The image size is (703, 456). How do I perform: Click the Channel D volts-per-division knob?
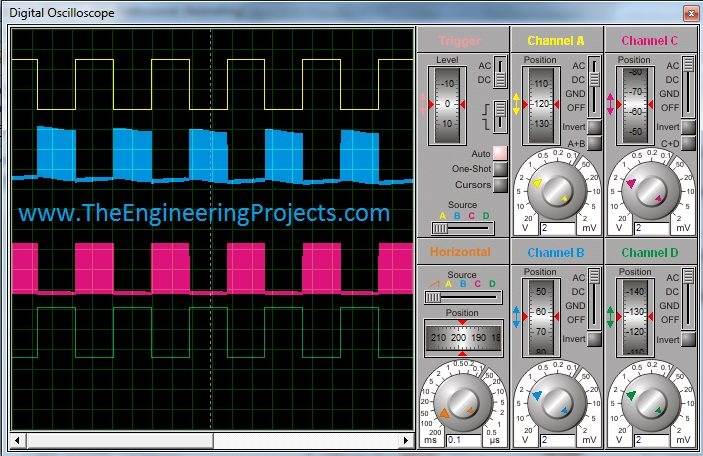pos(651,404)
